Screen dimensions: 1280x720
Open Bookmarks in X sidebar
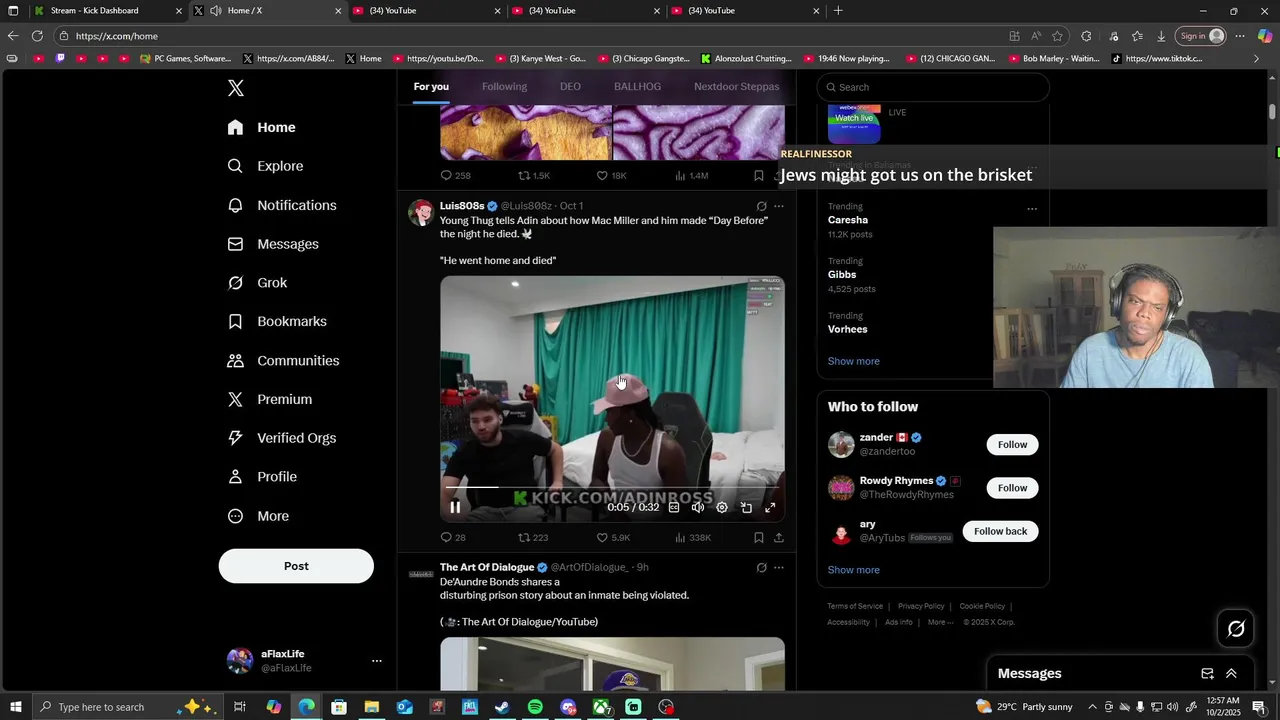click(x=278, y=321)
